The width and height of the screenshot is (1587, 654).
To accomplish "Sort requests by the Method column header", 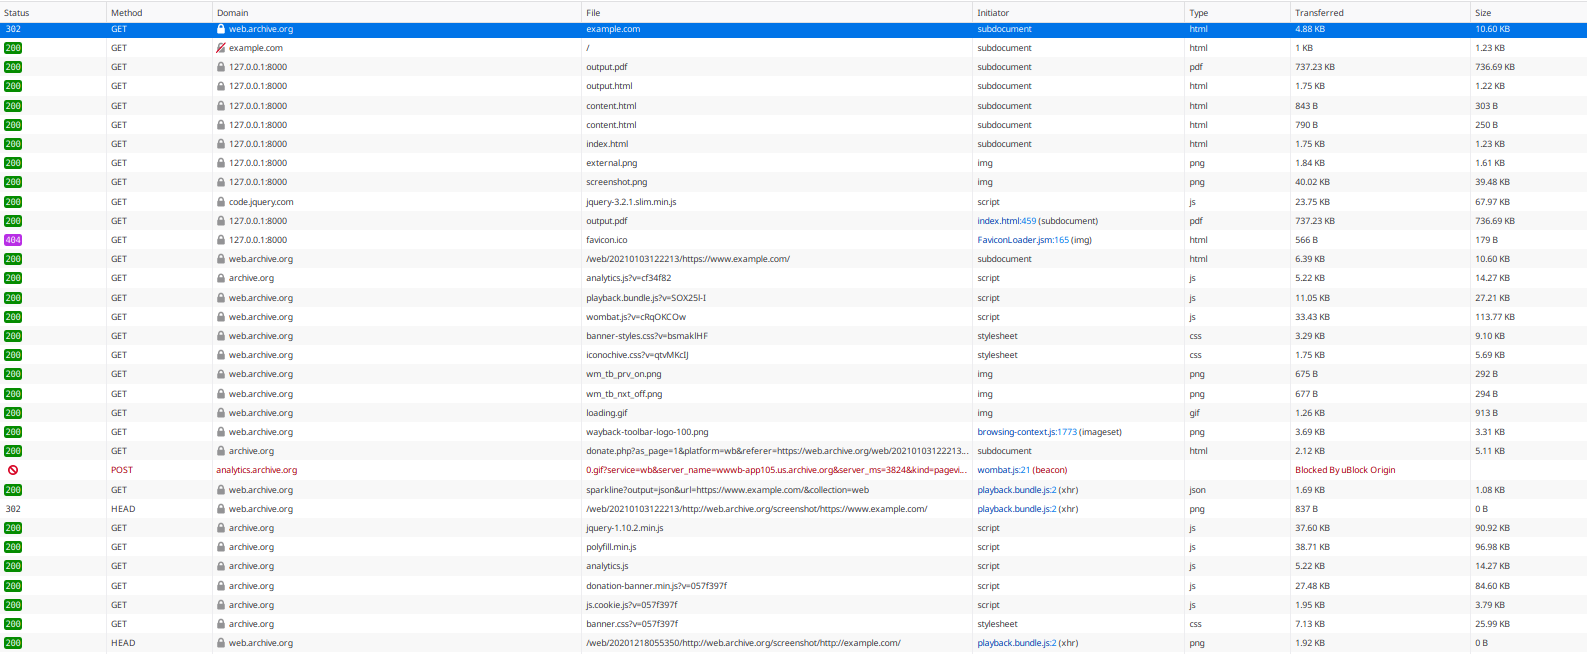I will (159, 13).
